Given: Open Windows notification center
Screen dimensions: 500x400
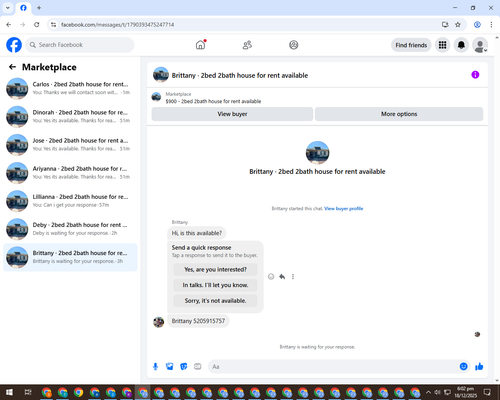Looking at the screenshot, I should (x=487, y=392).
